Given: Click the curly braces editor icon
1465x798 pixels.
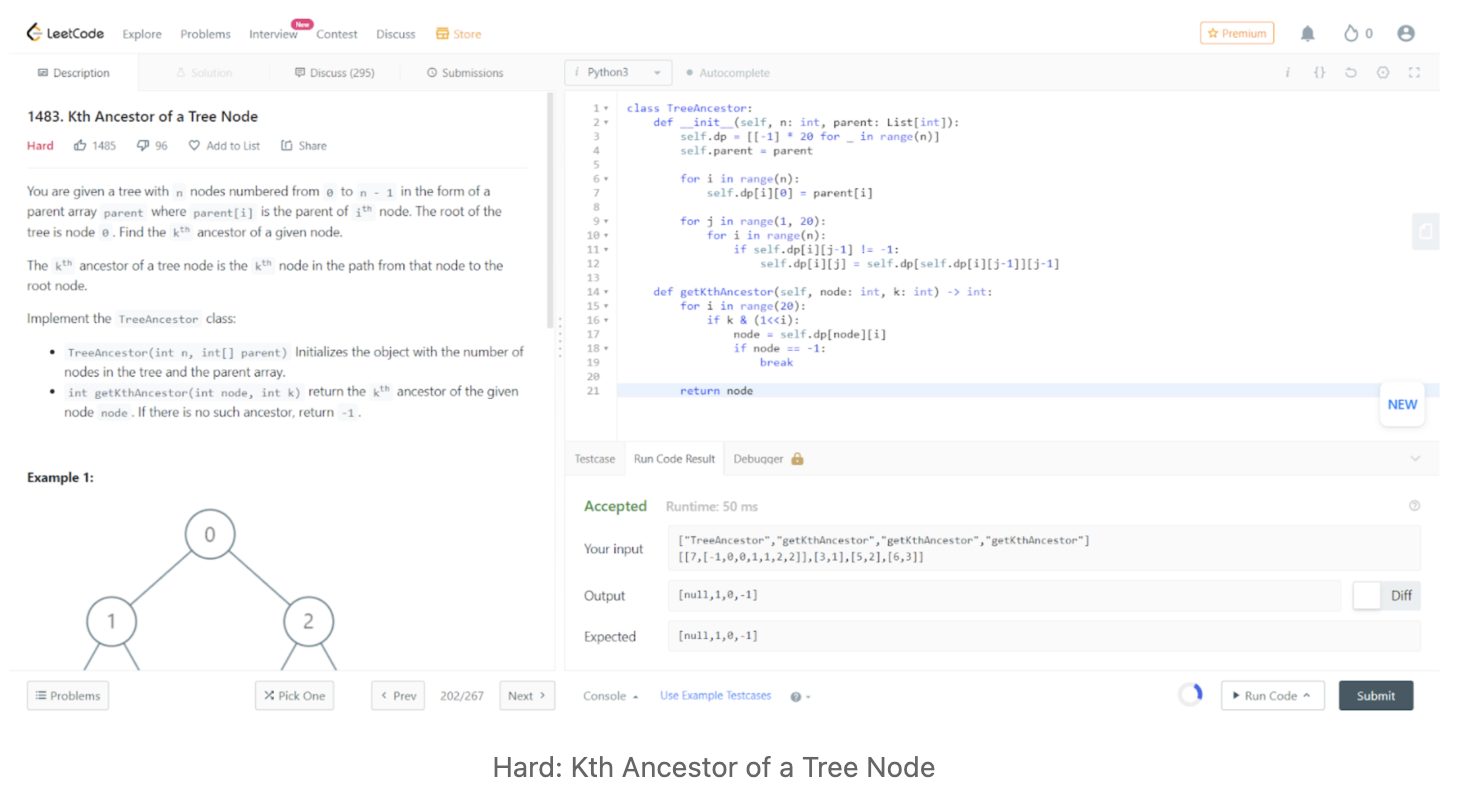Looking at the screenshot, I should tap(1319, 73).
